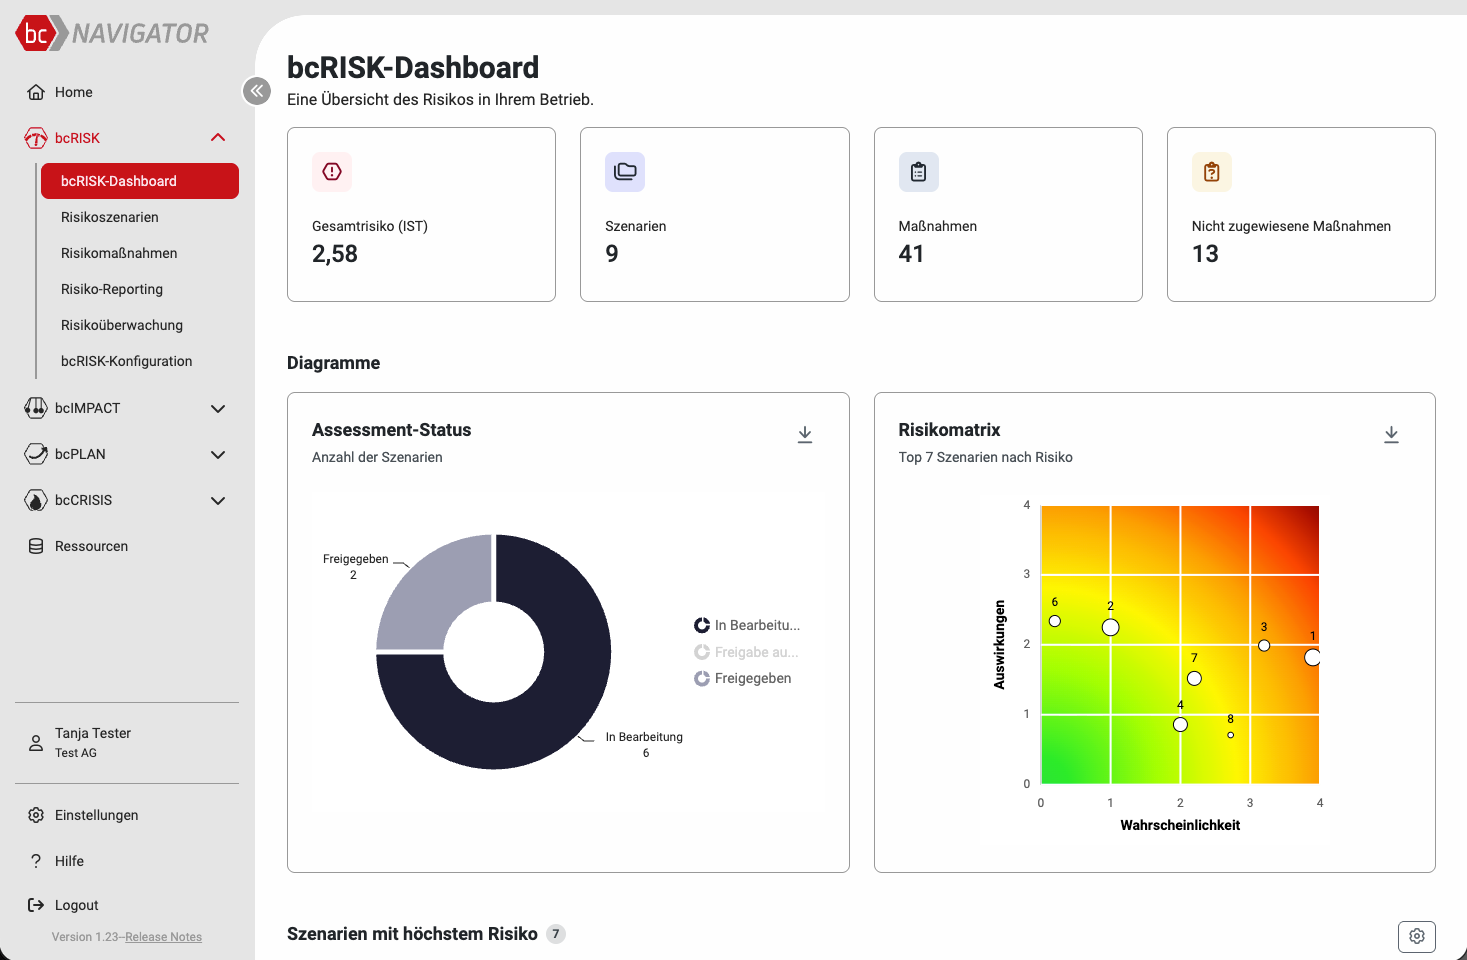Download the Risikomatrix diagram
This screenshot has width=1467, height=960.
pyautogui.click(x=1391, y=435)
